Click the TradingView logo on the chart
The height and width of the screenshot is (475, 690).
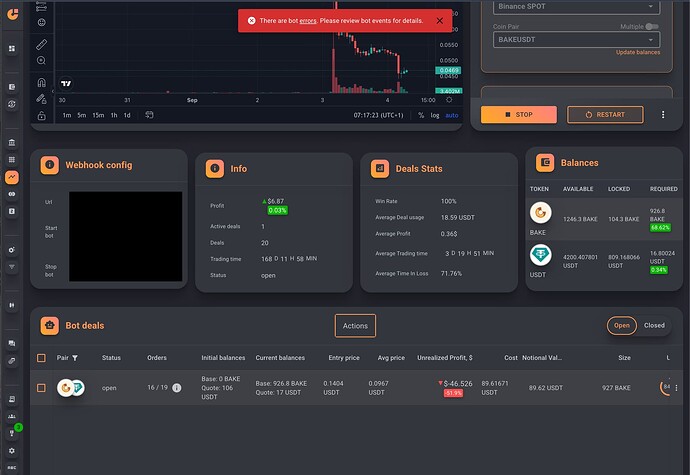point(66,83)
